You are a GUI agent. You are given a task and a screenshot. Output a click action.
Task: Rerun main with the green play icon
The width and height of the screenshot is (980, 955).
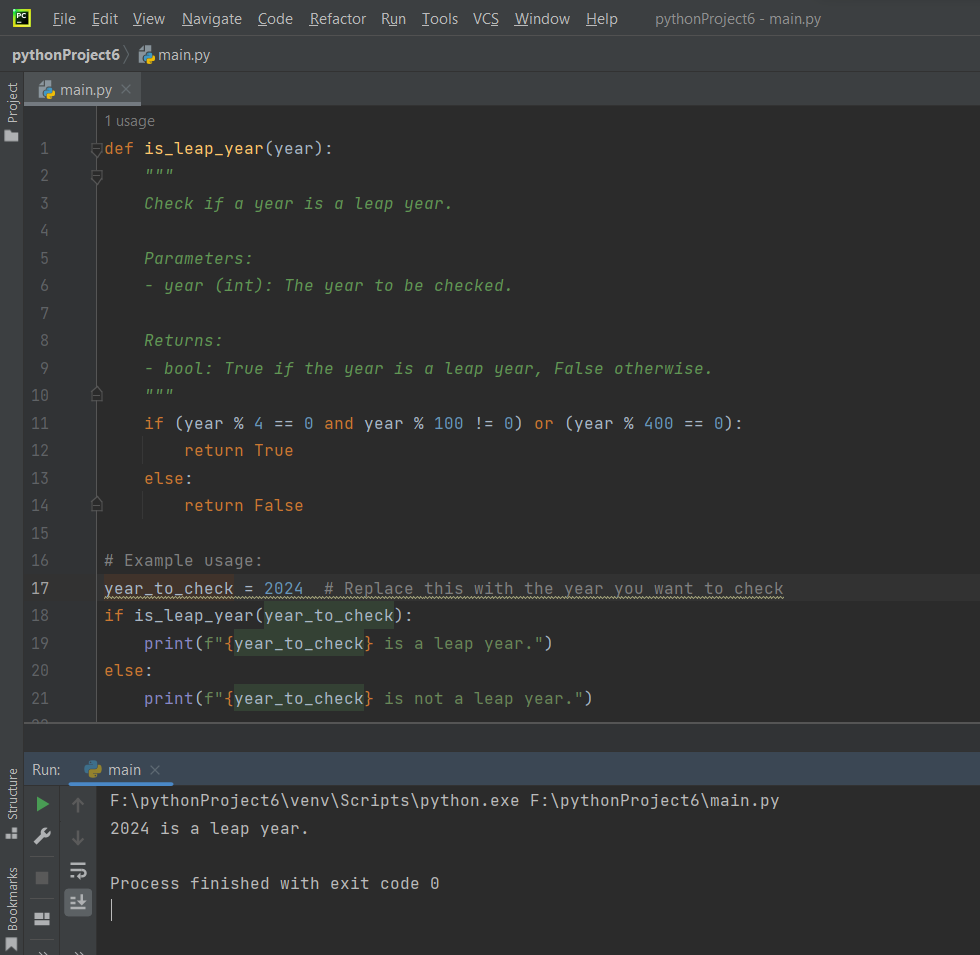42,804
